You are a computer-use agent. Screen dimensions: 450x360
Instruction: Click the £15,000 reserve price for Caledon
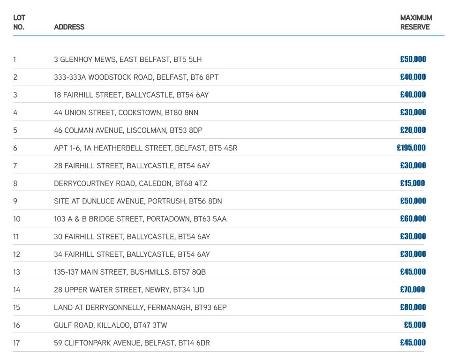pos(413,183)
